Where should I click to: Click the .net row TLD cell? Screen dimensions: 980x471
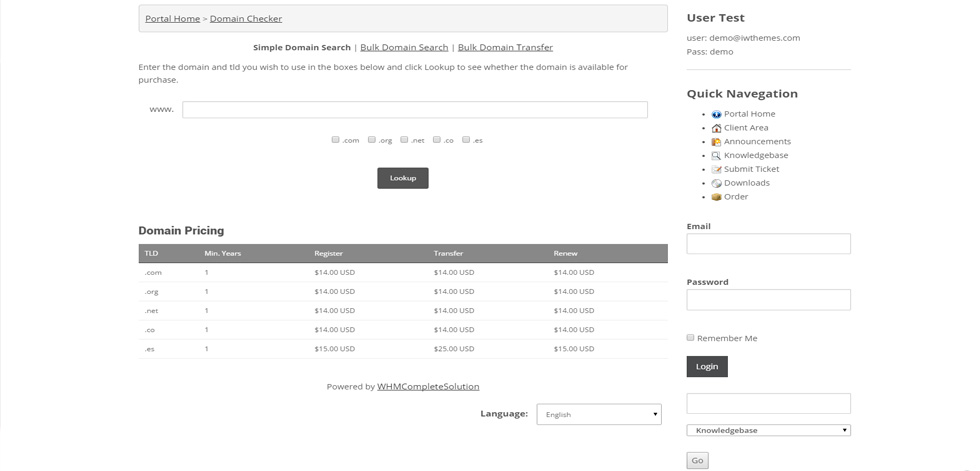150,310
